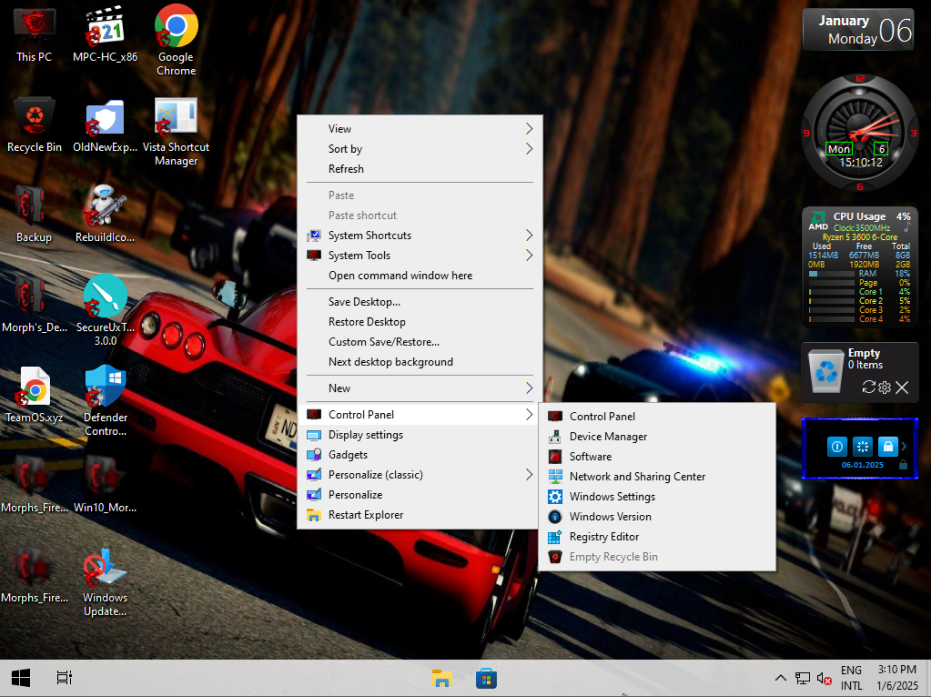The height and width of the screenshot is (697, 931).
Task: Click the Device Manager submenu icon
Action: (x=555, y=436)
